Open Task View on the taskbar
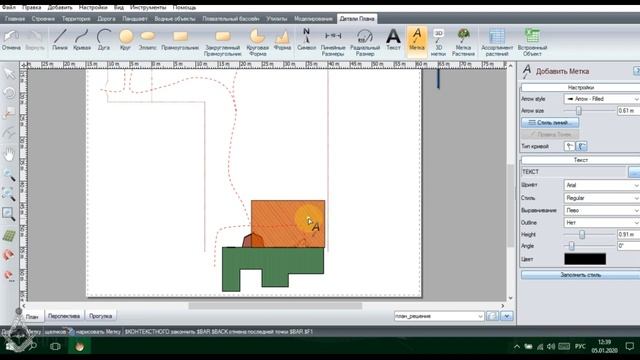The image size is (640, 360). (55, 347)
